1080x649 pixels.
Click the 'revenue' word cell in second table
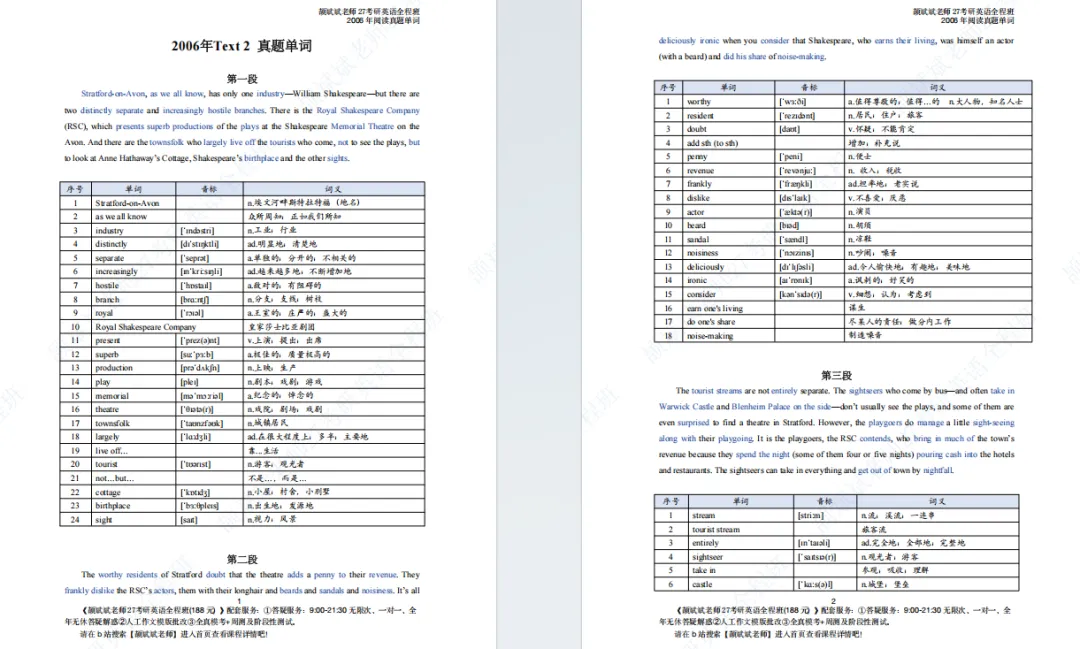coord(729,170)
